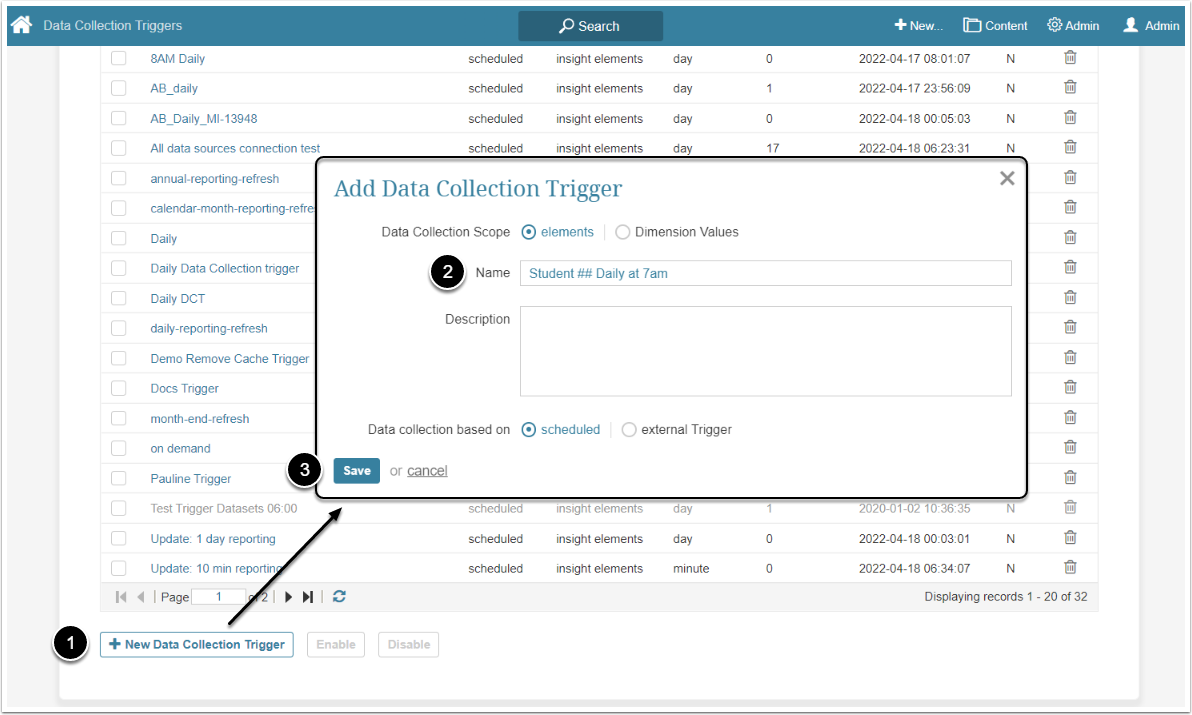This screenshot has height=715, width=1192.
Task: Tick the on demand row checkbox
Action: (x=119, y=448)
